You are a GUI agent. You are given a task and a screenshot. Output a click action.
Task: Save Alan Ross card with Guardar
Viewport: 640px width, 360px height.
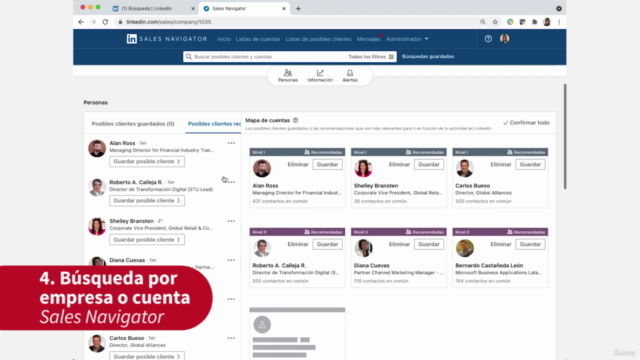[x=327, y=164]
